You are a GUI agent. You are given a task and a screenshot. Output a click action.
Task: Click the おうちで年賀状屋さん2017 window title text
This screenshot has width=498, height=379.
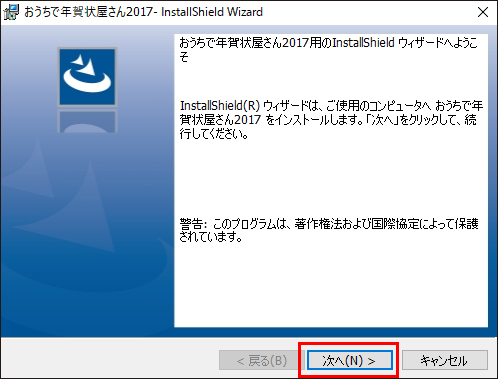[x=89, y=12]
